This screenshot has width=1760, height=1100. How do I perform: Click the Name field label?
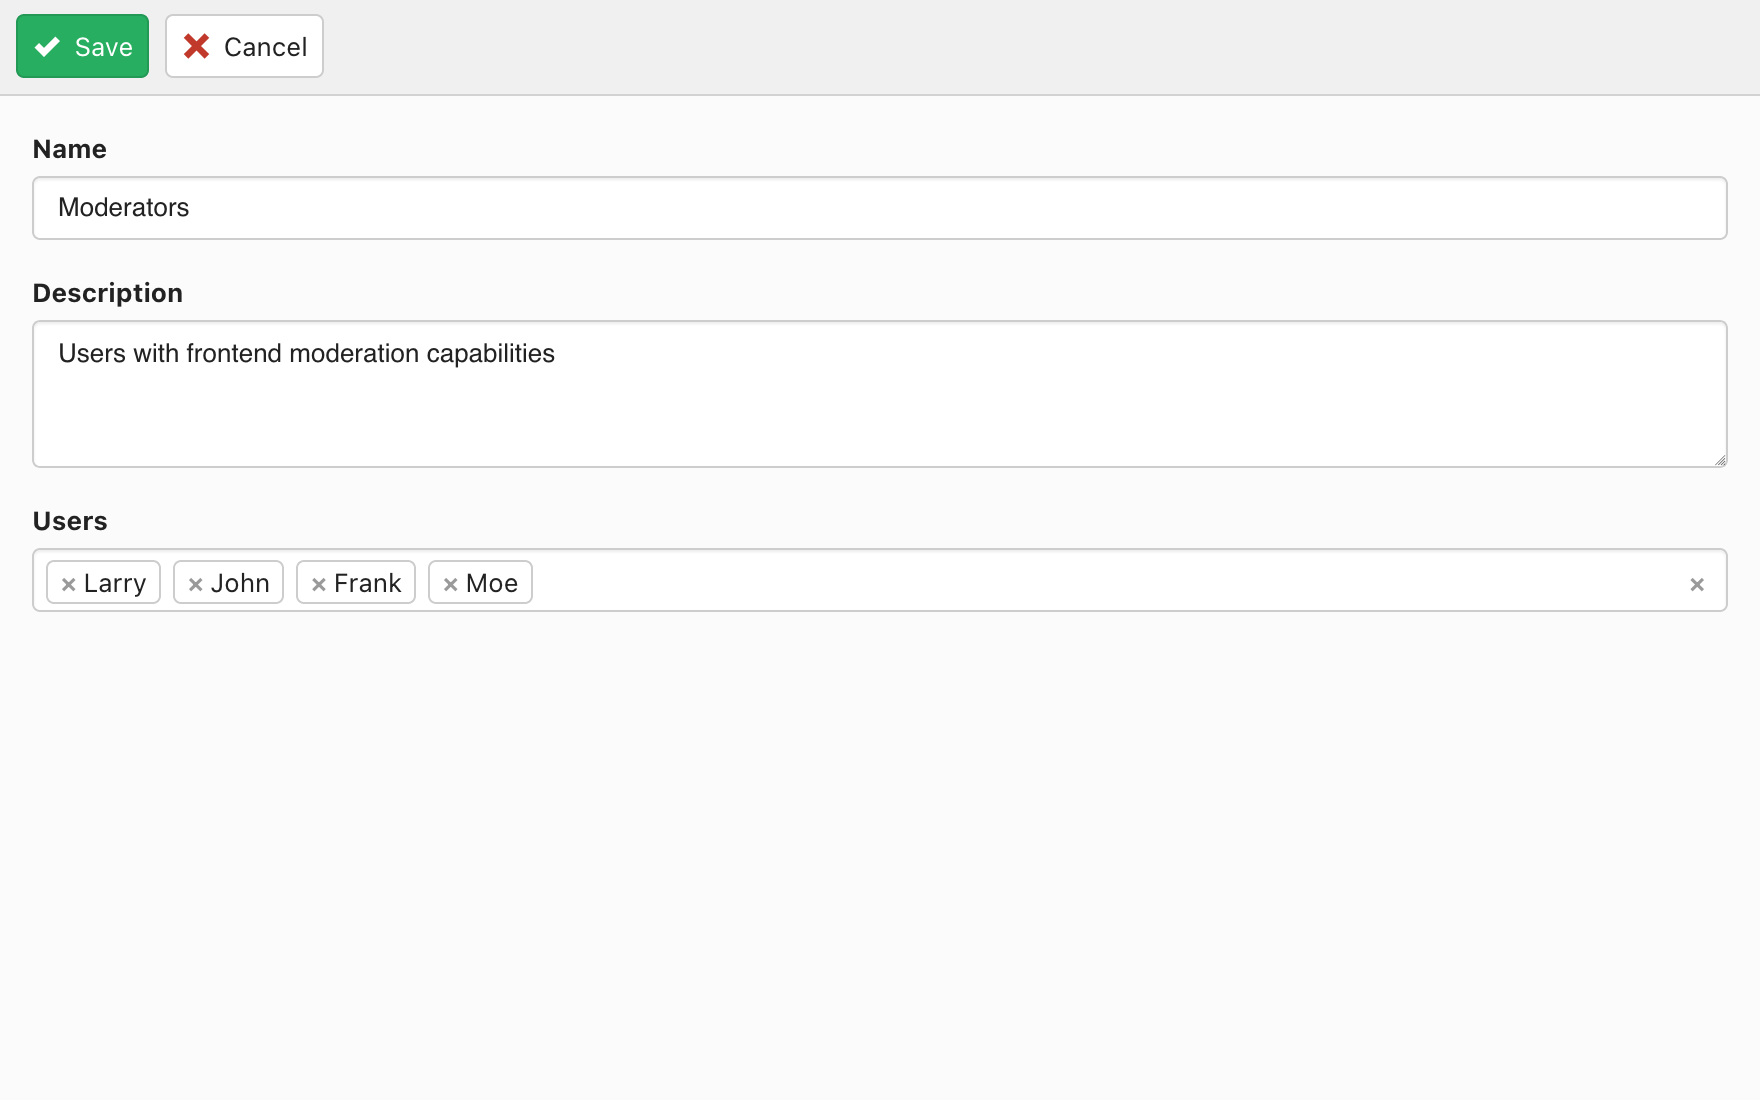[69, 149]
